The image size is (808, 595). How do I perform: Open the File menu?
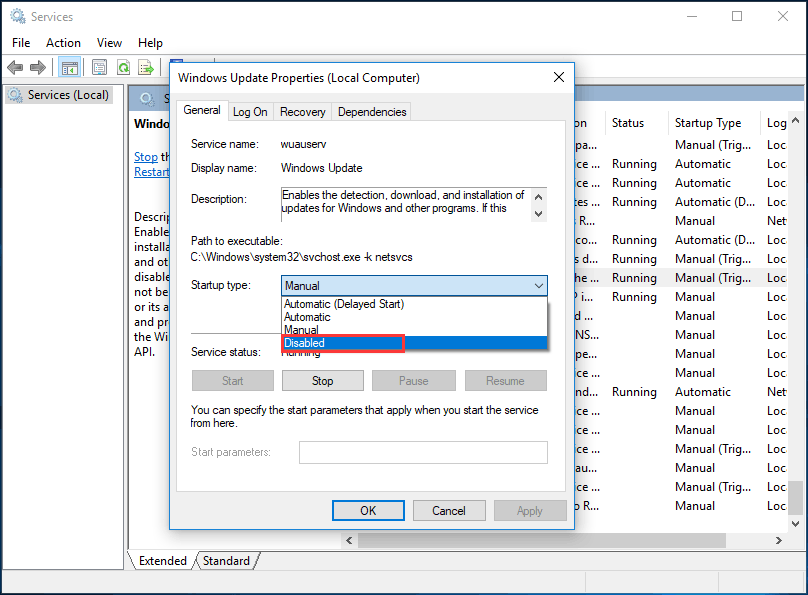click(x=21, y=43)
